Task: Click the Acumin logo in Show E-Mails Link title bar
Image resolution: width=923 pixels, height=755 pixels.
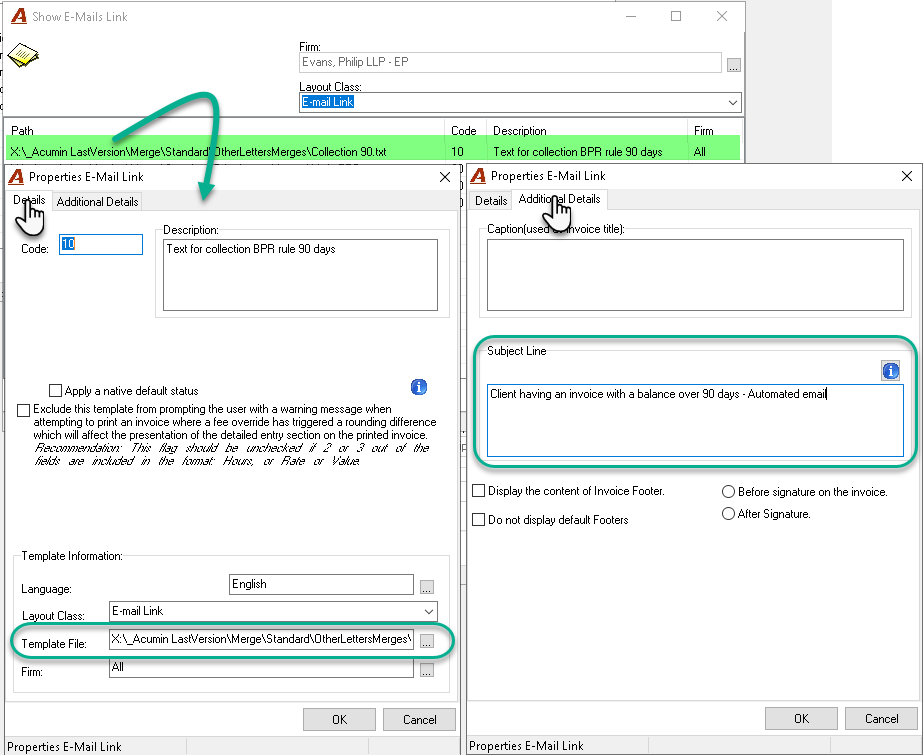Action: (x=19, y=16)
